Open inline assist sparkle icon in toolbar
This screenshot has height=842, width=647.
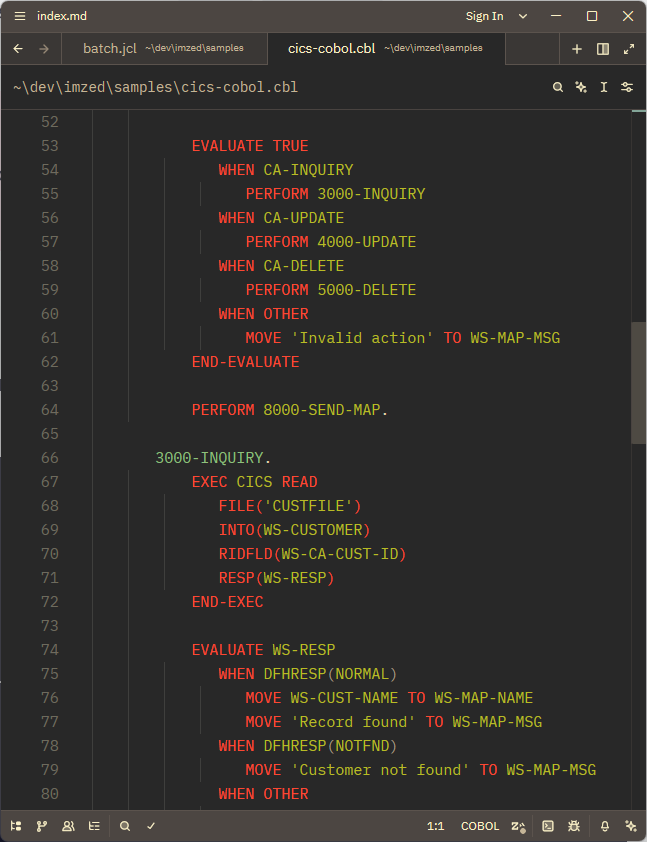[581, 87]
